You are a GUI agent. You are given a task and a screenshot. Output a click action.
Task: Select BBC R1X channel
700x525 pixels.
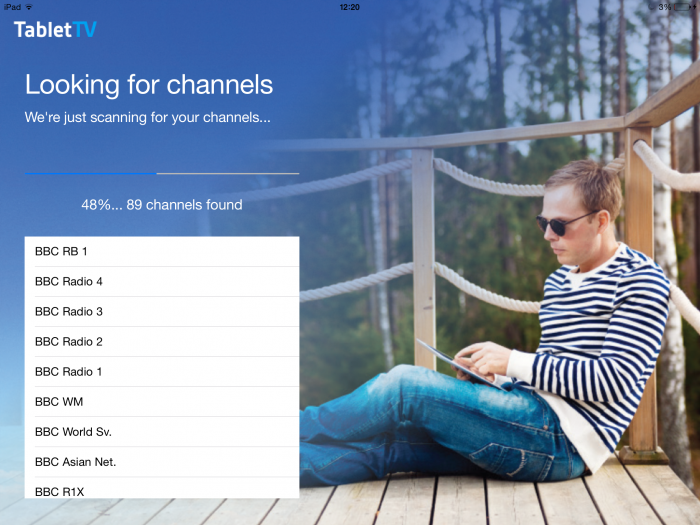[x=162, y=488]
